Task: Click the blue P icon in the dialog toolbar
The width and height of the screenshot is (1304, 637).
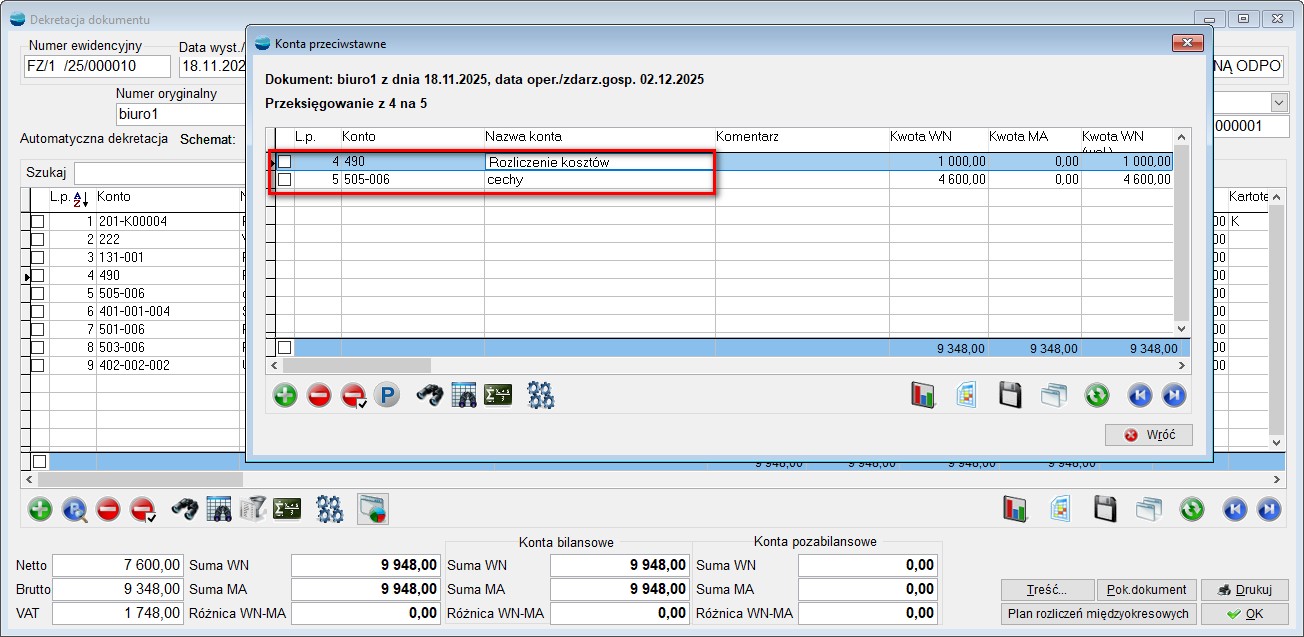Action: tap(386, 395)
